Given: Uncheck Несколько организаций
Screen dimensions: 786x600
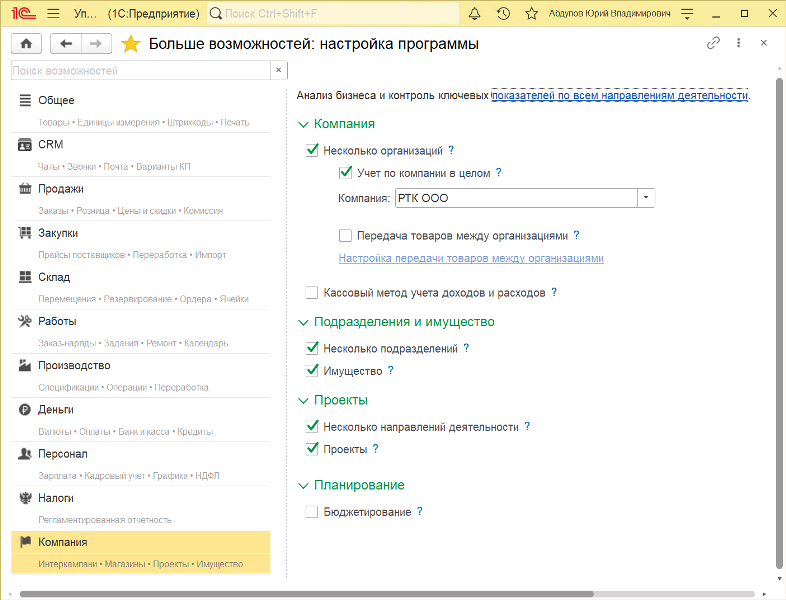Looking at the screenshot, I should (312, 150).
